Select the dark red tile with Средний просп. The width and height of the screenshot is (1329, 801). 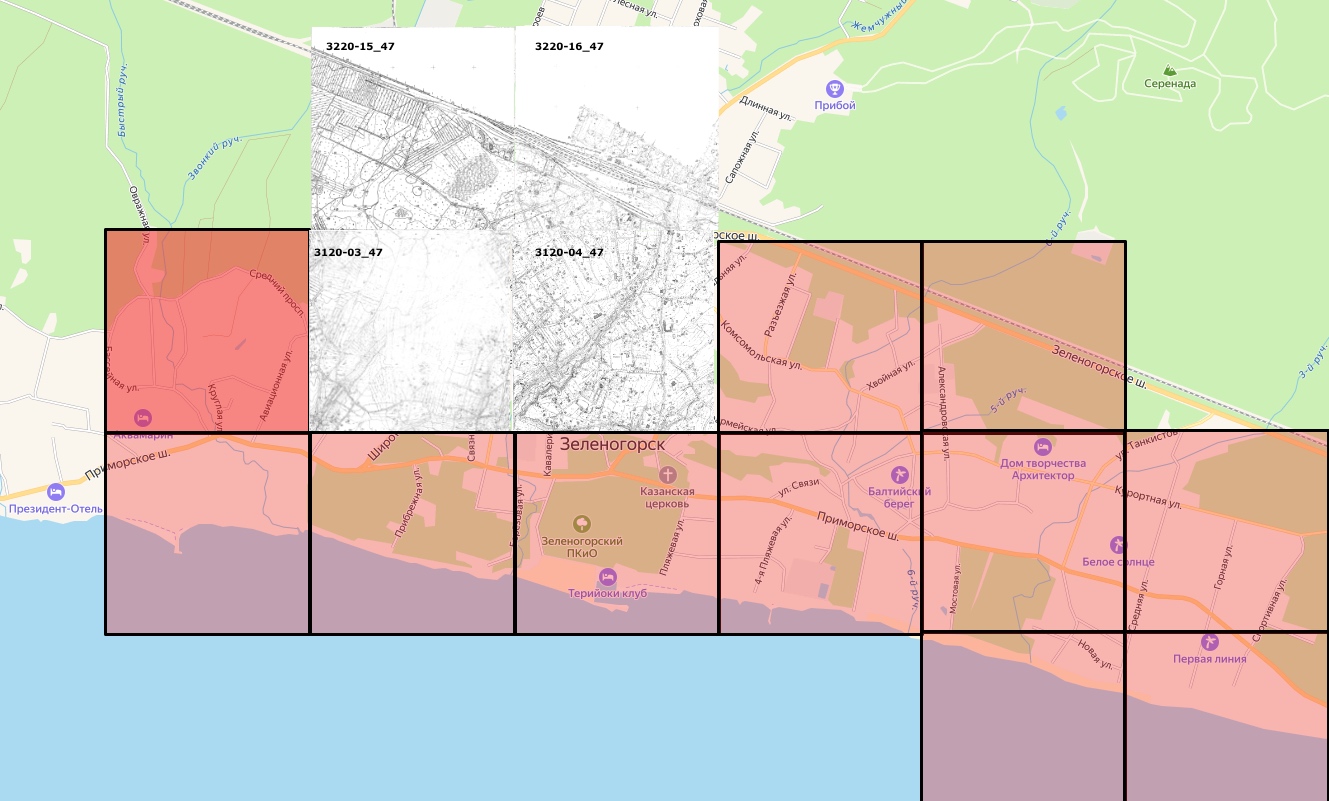(207, 330)
